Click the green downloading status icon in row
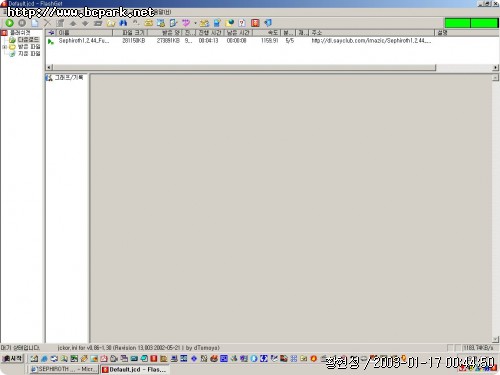Viewport: 500px width, 375px height. 51,42
